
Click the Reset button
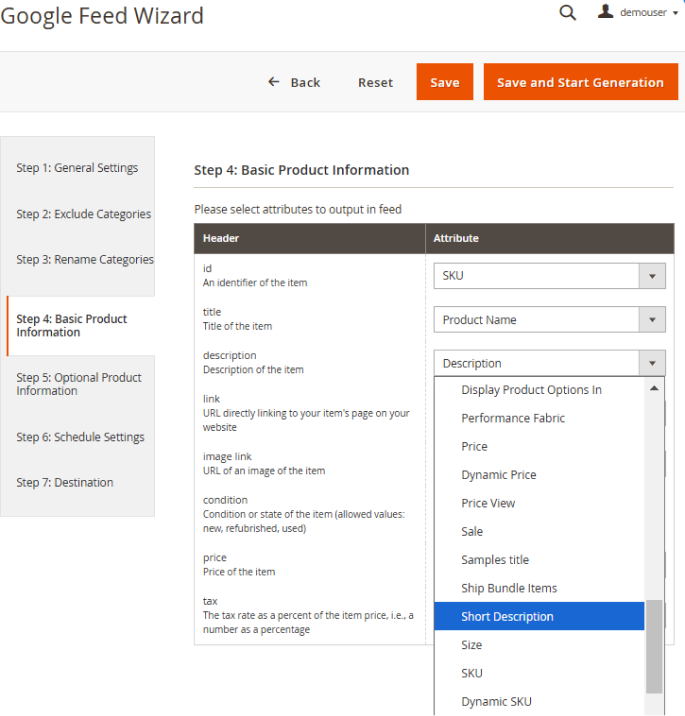(375, 83)
